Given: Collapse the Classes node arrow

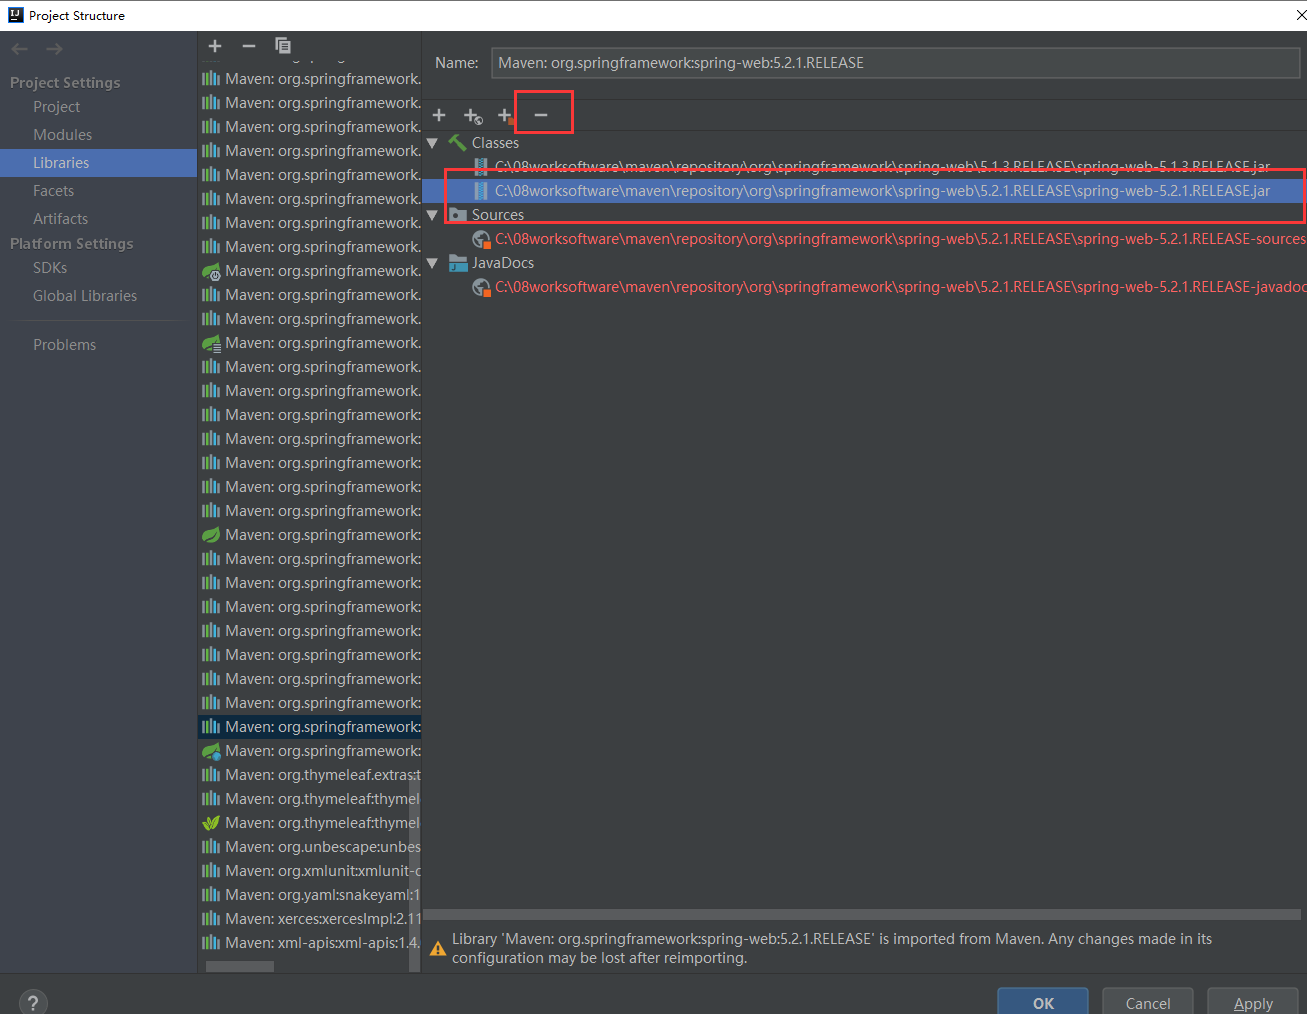Looking at the screenshot, I should pyautogui.click(x=433, y=143).
